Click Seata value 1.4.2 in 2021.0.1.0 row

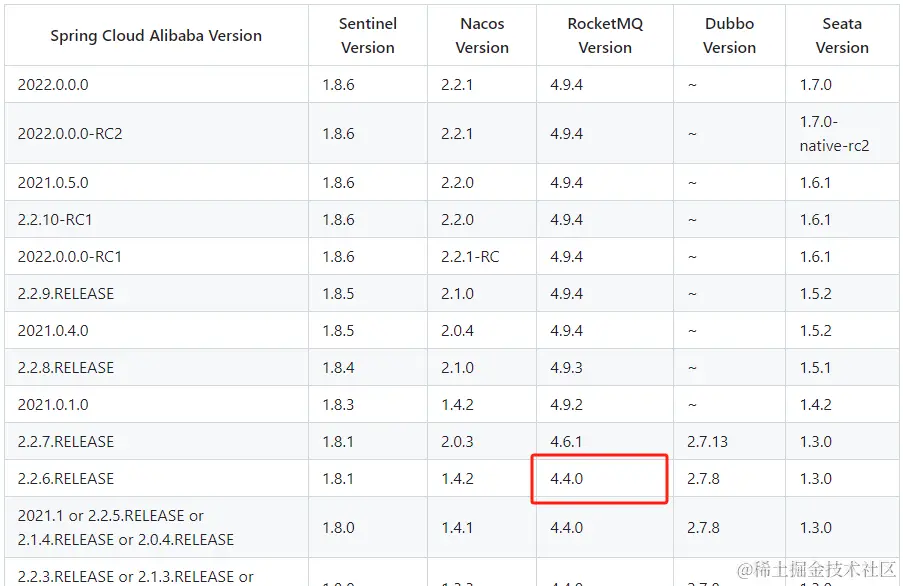pyautogui.click(x=815, y=404)
